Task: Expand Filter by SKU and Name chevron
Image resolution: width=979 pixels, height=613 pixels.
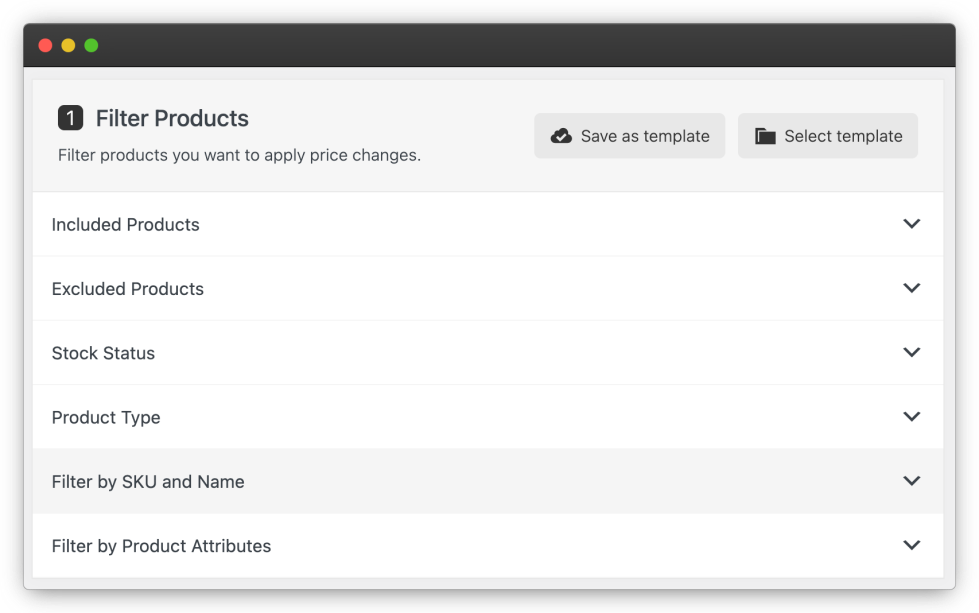Action: tap(911, 481)
